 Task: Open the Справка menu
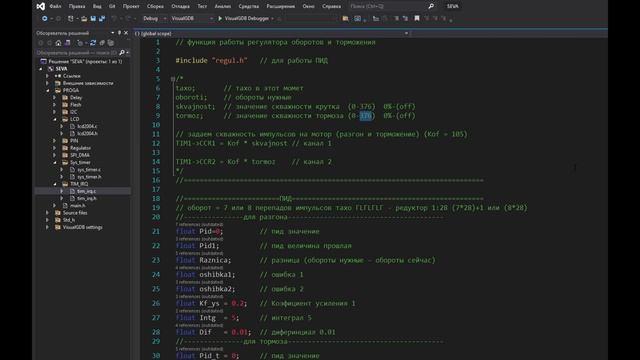(x=331, y=6)
